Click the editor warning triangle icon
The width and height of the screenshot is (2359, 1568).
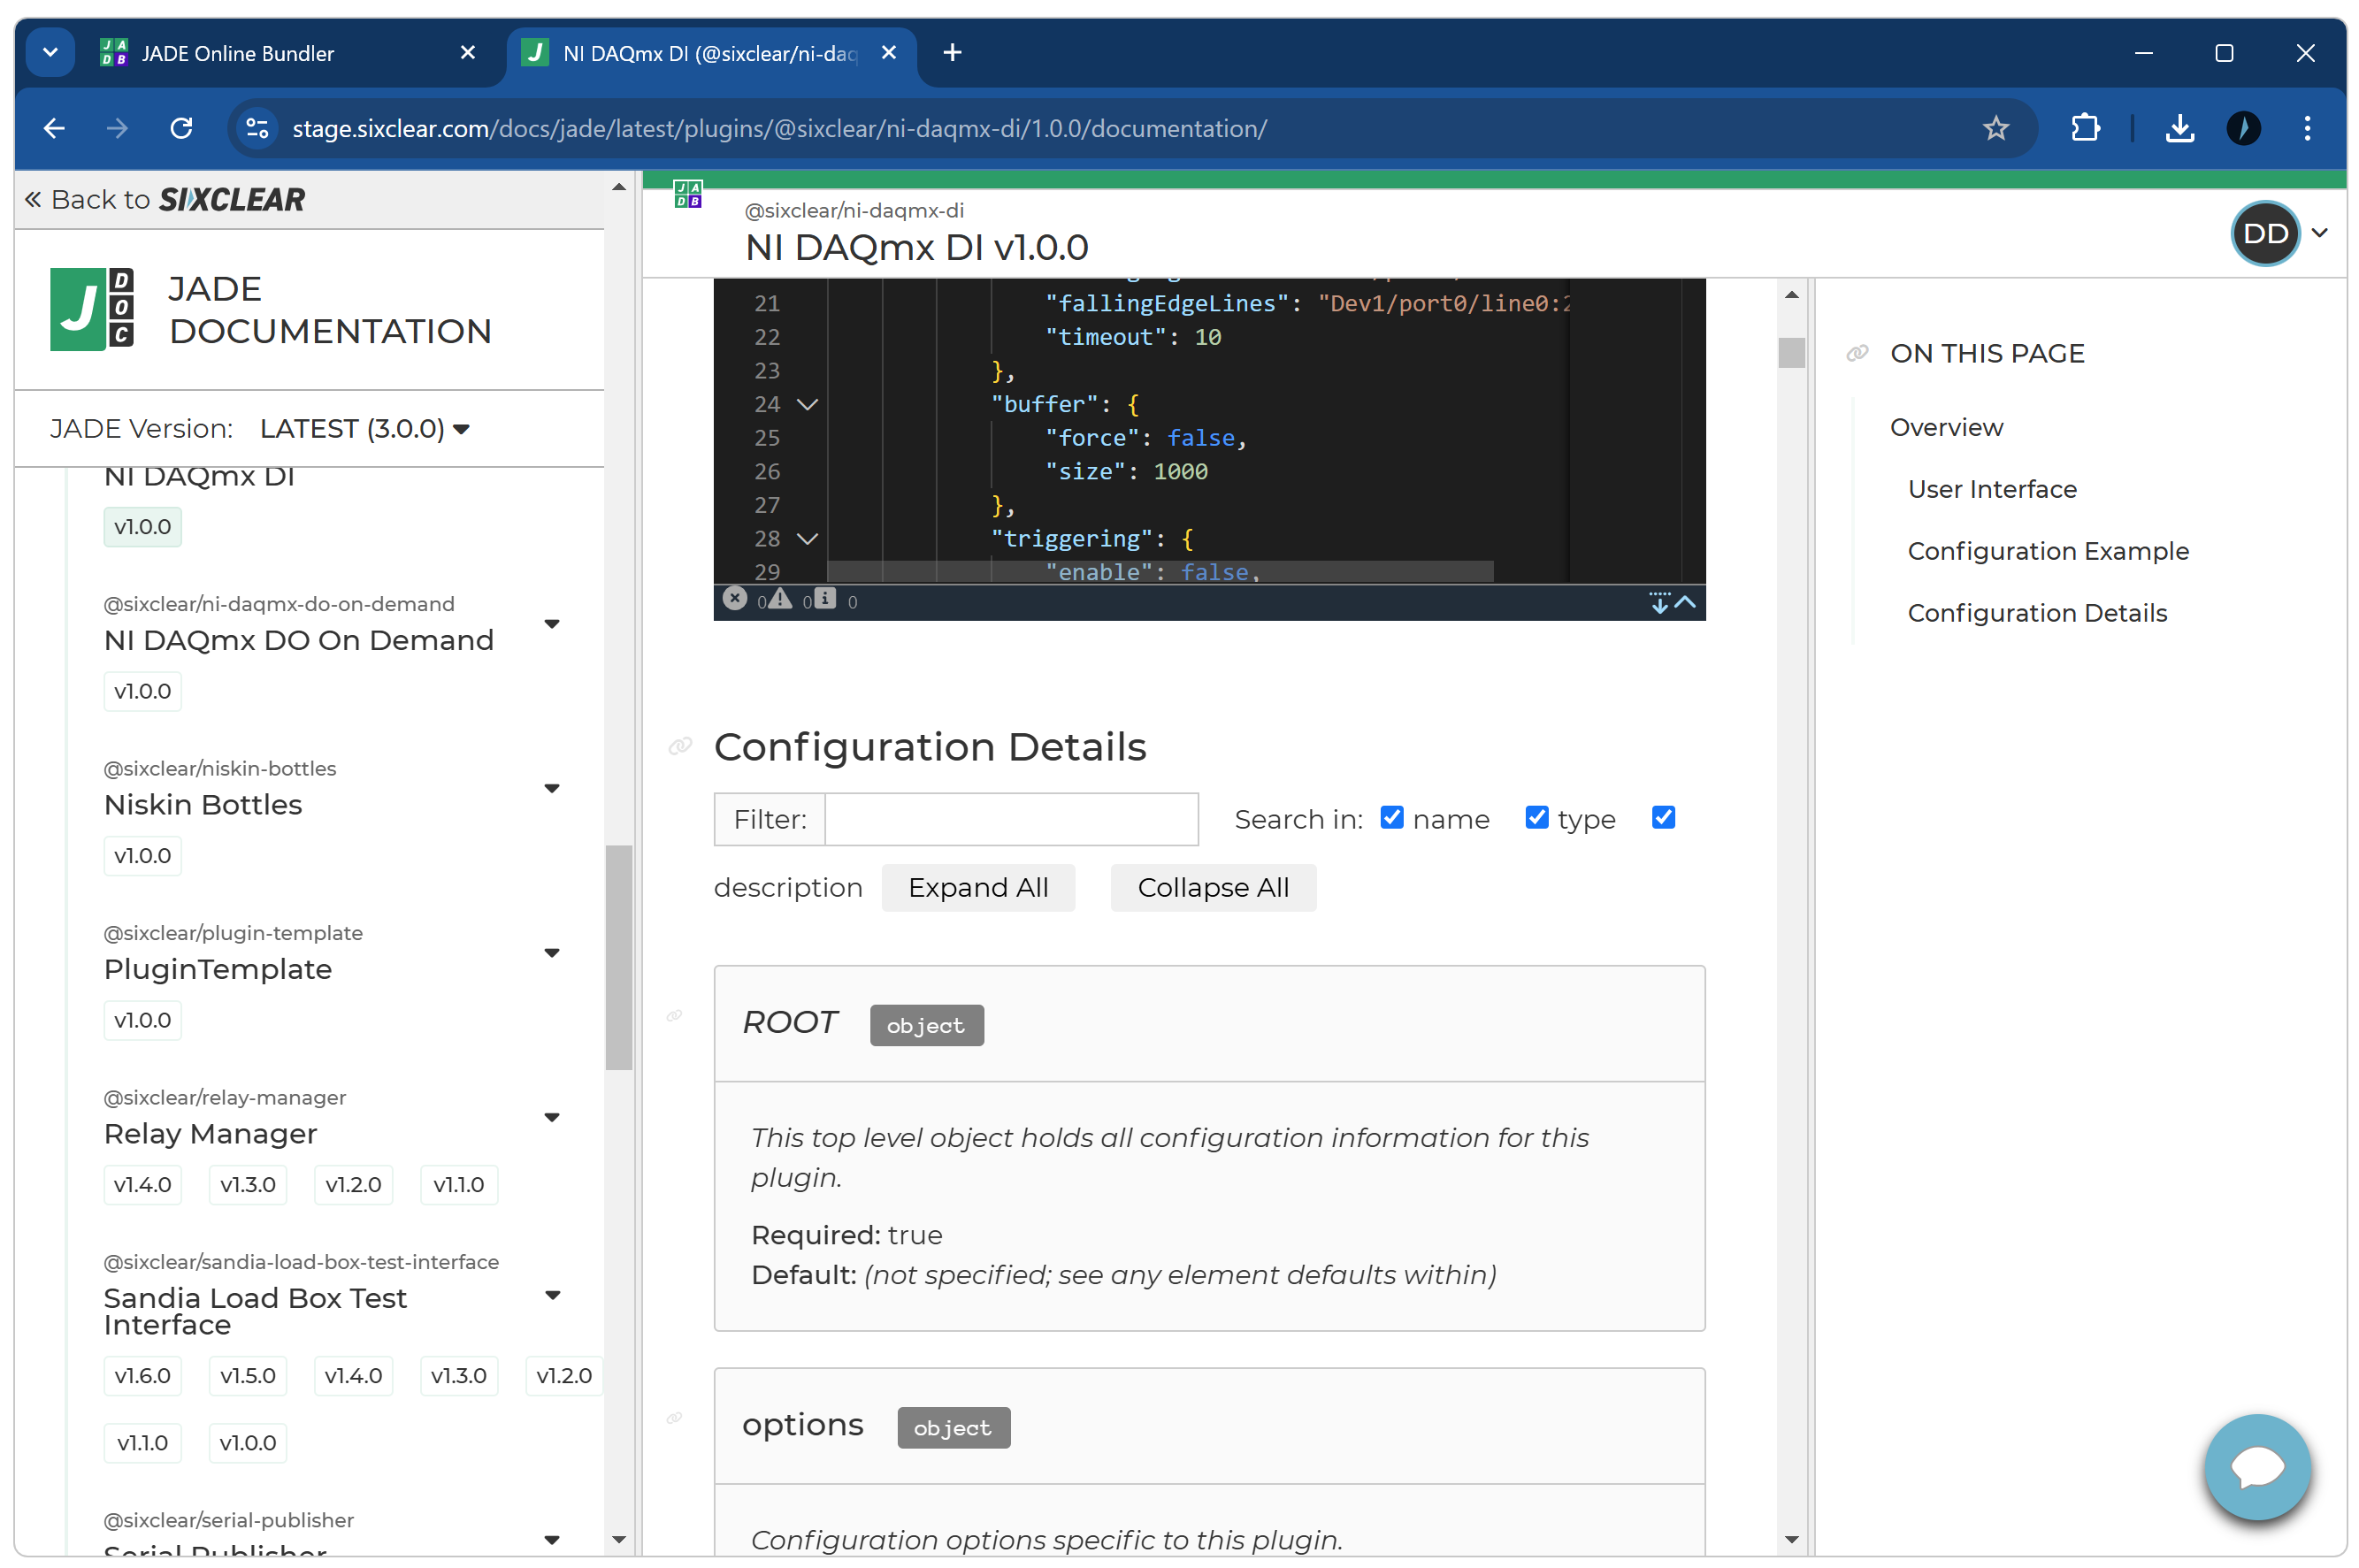coord(780,598)
